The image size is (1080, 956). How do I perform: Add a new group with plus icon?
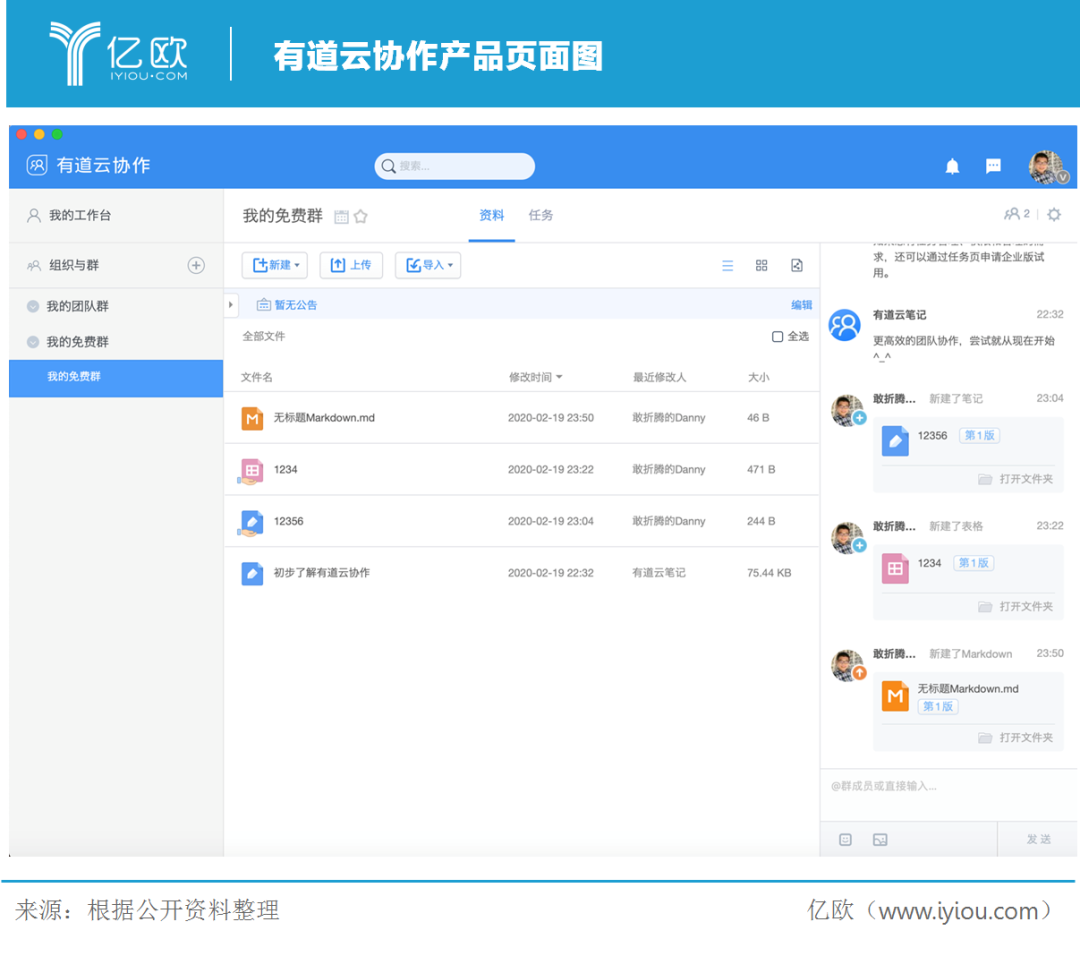(196, 265)
